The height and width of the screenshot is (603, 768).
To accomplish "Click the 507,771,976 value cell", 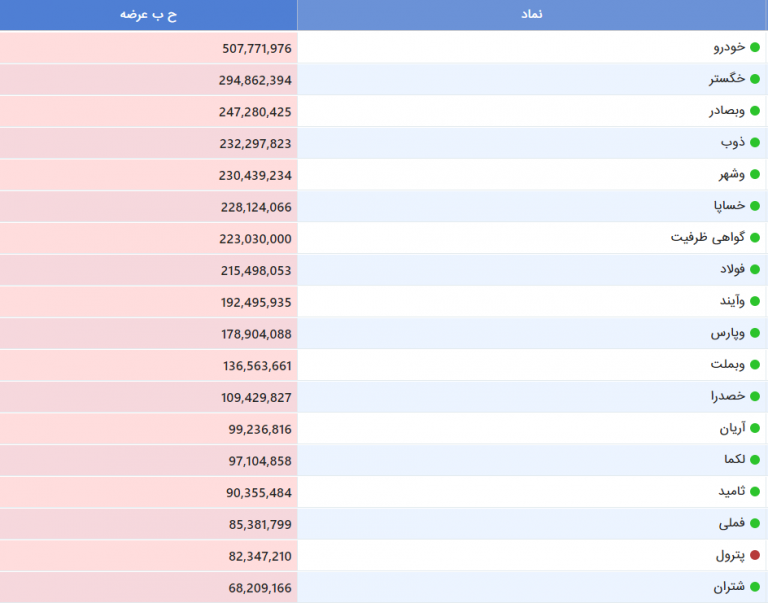I will point(148,48).
